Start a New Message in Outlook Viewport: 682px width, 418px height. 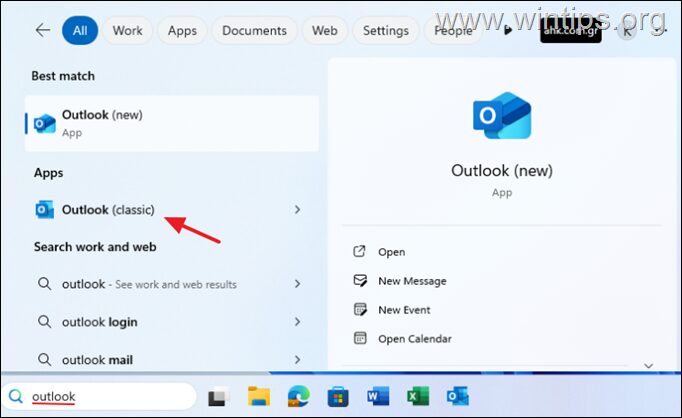tap(412, 281)
